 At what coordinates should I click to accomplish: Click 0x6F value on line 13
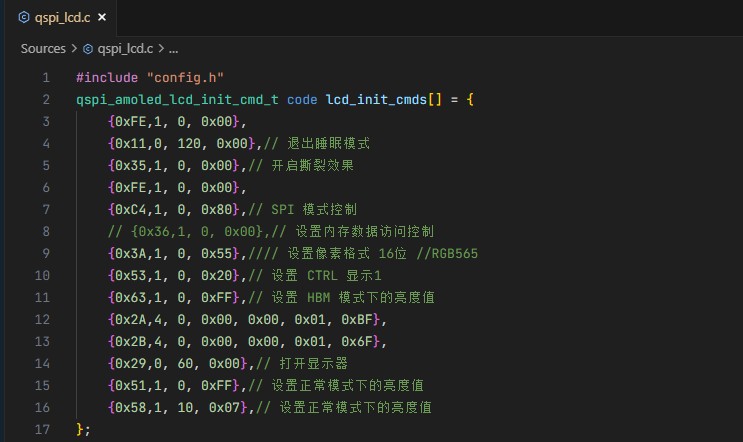tap(357, 342)
